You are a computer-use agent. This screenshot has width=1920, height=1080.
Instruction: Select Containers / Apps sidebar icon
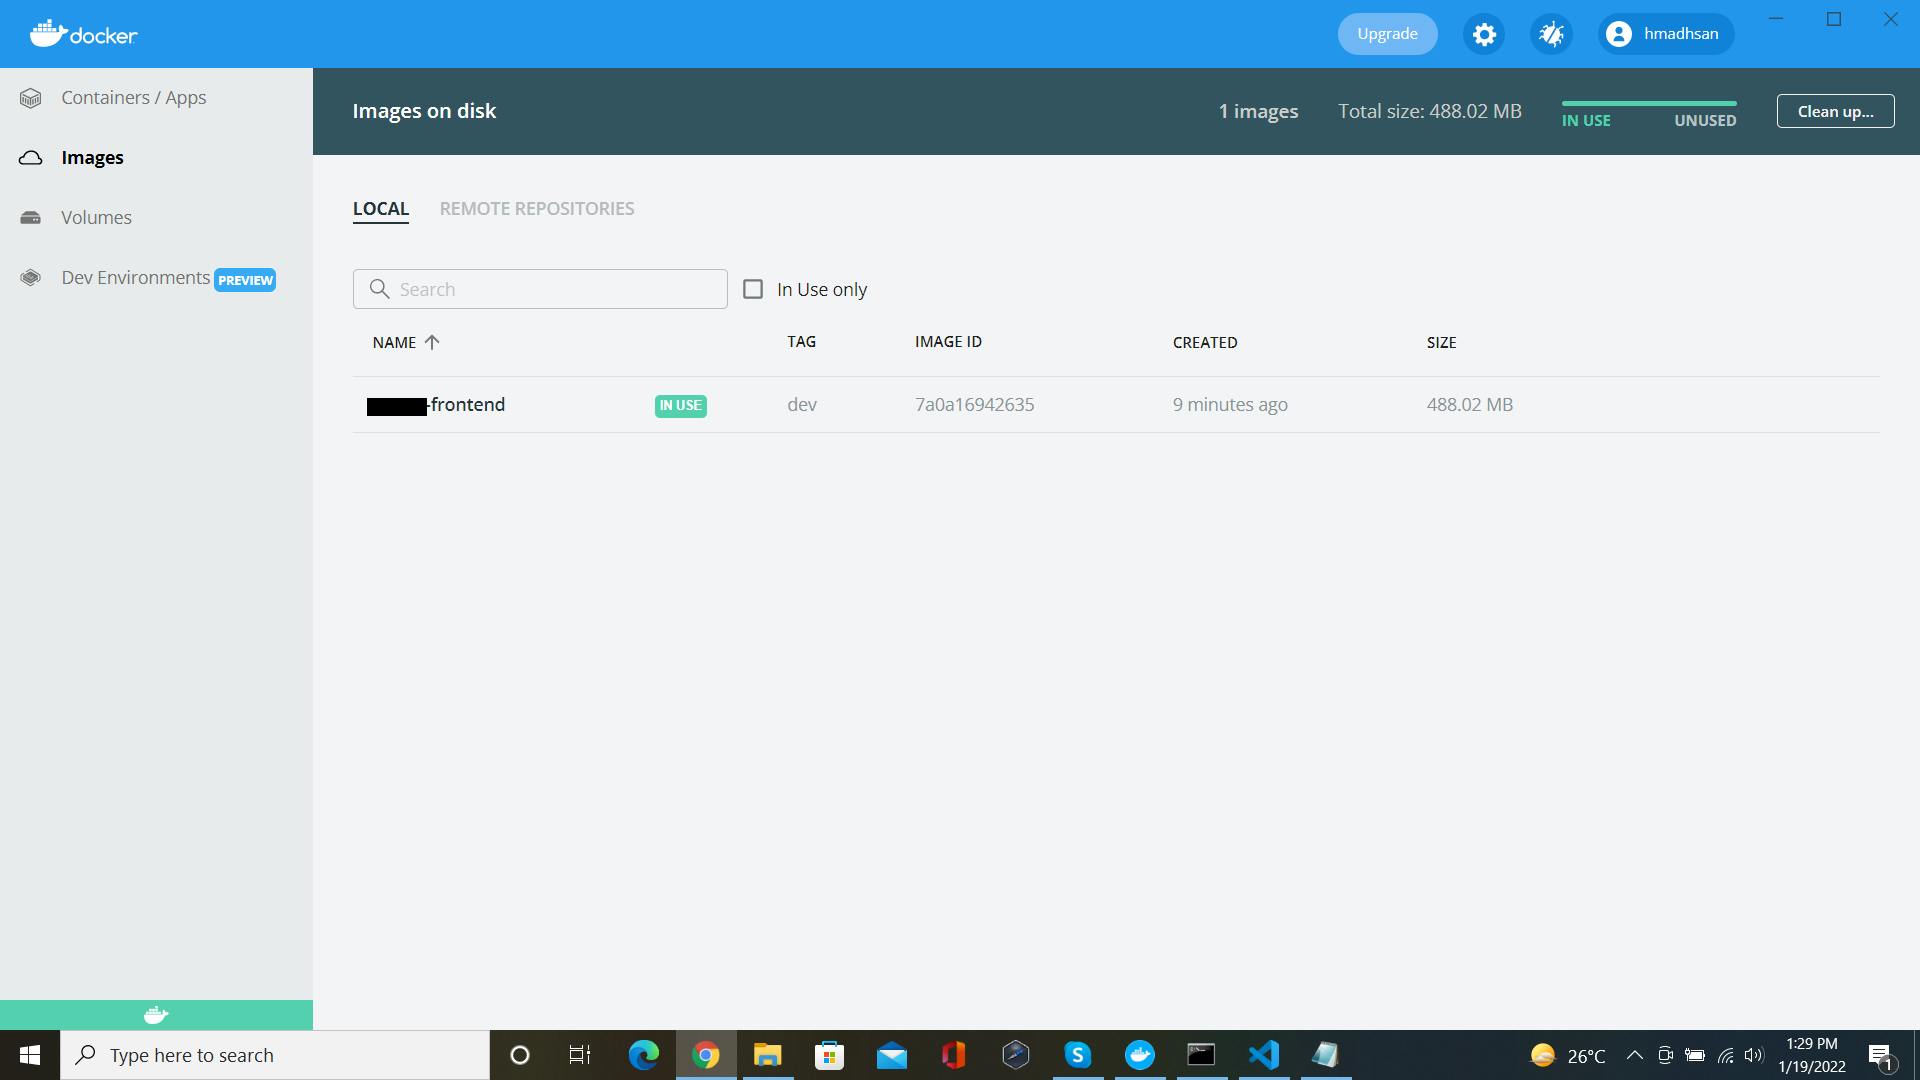click(32, 96)
